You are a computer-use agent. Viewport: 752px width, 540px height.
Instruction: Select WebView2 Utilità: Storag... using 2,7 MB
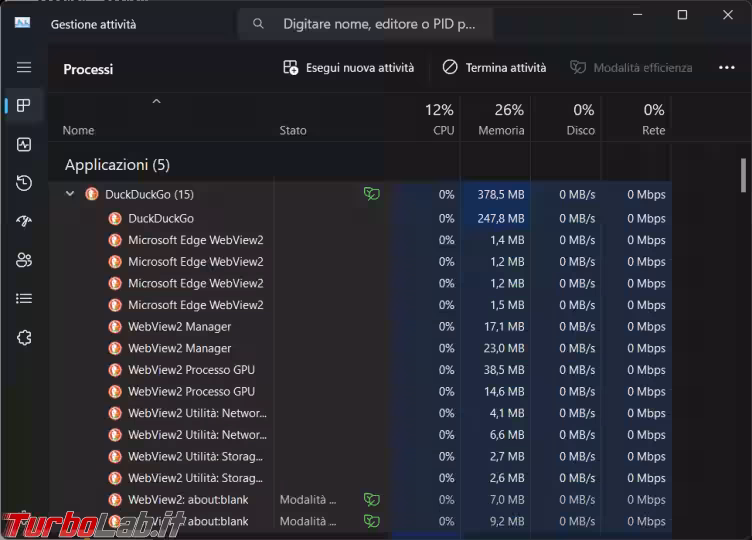point(360,456)
